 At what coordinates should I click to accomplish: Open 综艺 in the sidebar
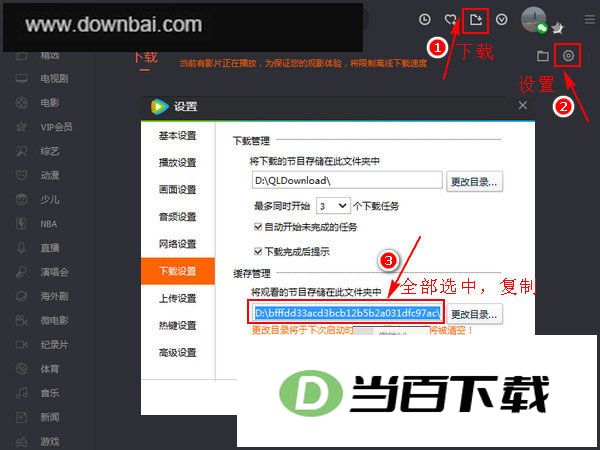pyautogui.click(x=50, y=152)
